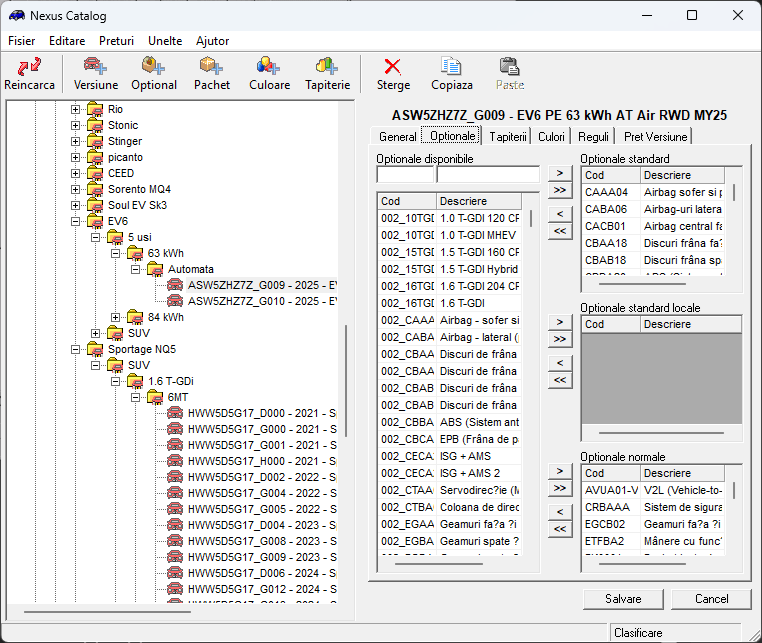
Task: Click the Reincarca reload icon
Action: pyautogui.click(x=29, y=66)
